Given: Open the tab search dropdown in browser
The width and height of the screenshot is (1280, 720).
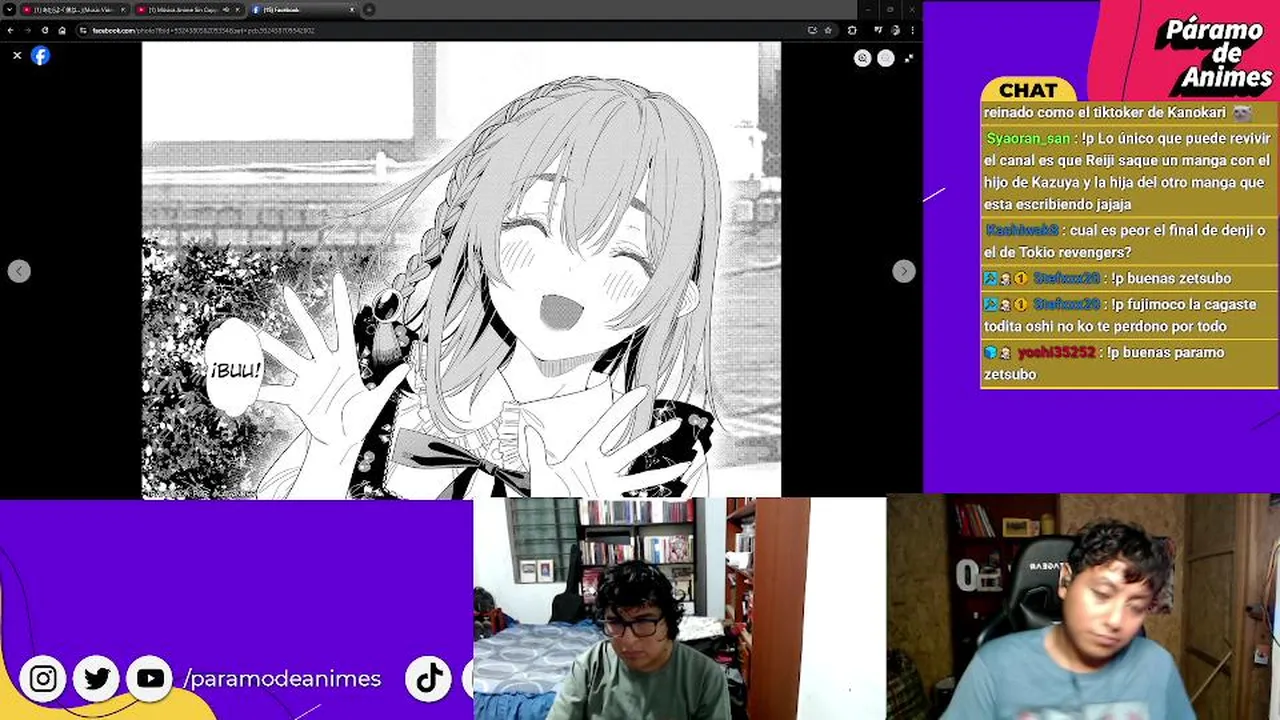Looking at the screenshot, I should pos(9,9).
